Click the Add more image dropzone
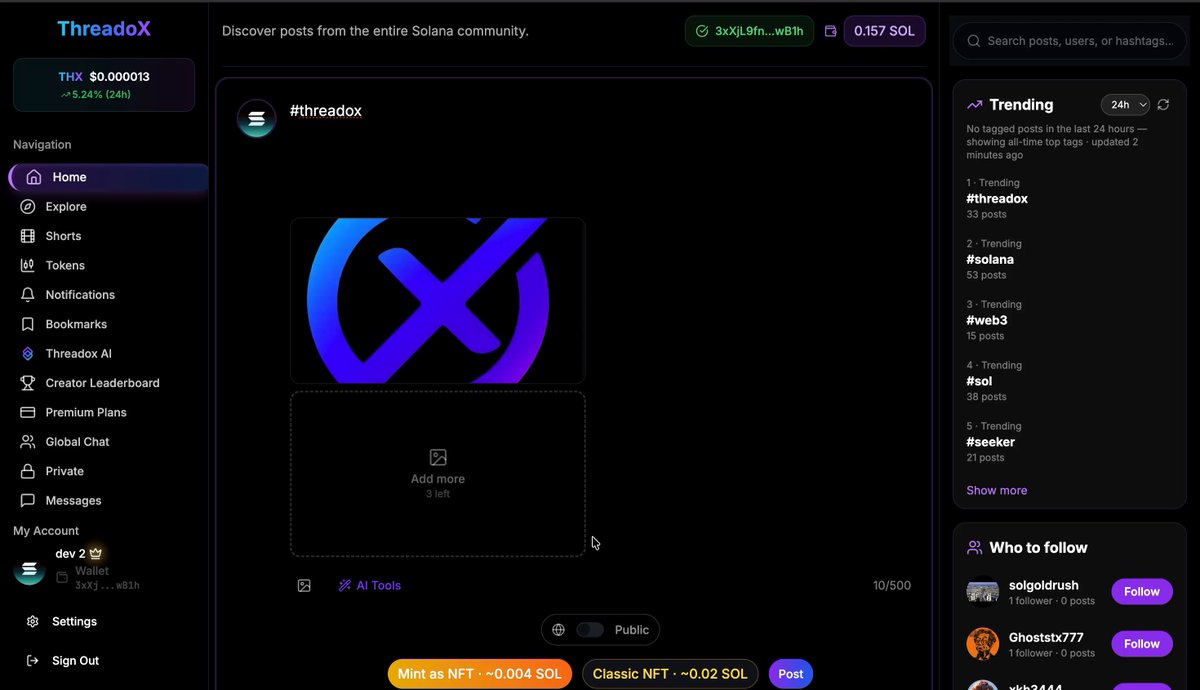The height and width of the screenshot is (690, 1200). tap(438, 474)
